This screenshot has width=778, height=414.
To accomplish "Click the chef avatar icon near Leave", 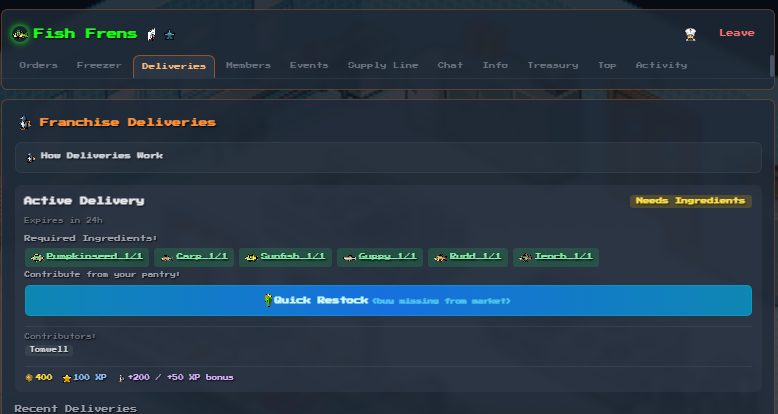I will [690, 34].
